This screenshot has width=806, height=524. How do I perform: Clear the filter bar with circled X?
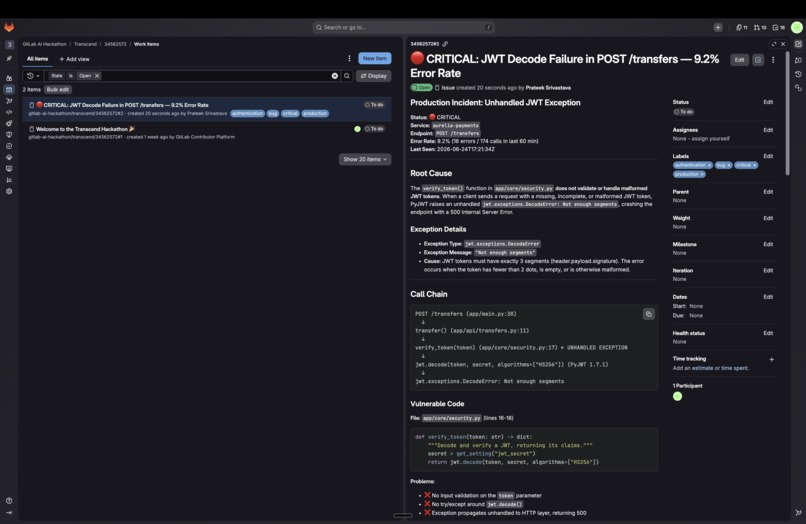(335, 76)
